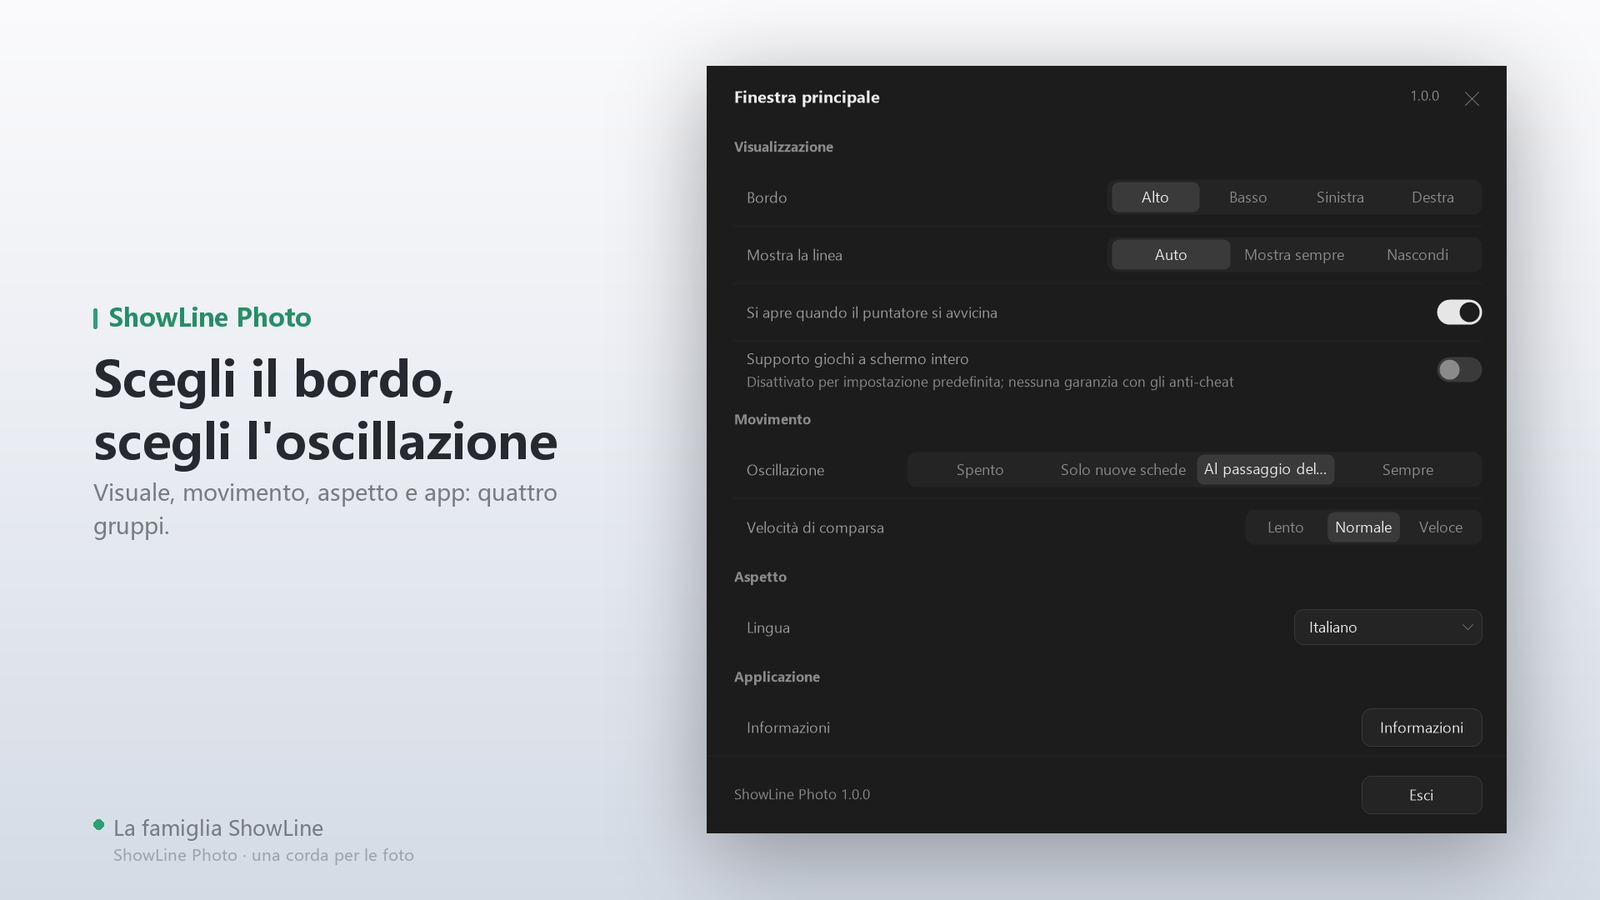Click the Aspetto section heading
This screenshot has height=900, width=1600.
point(760,577)
